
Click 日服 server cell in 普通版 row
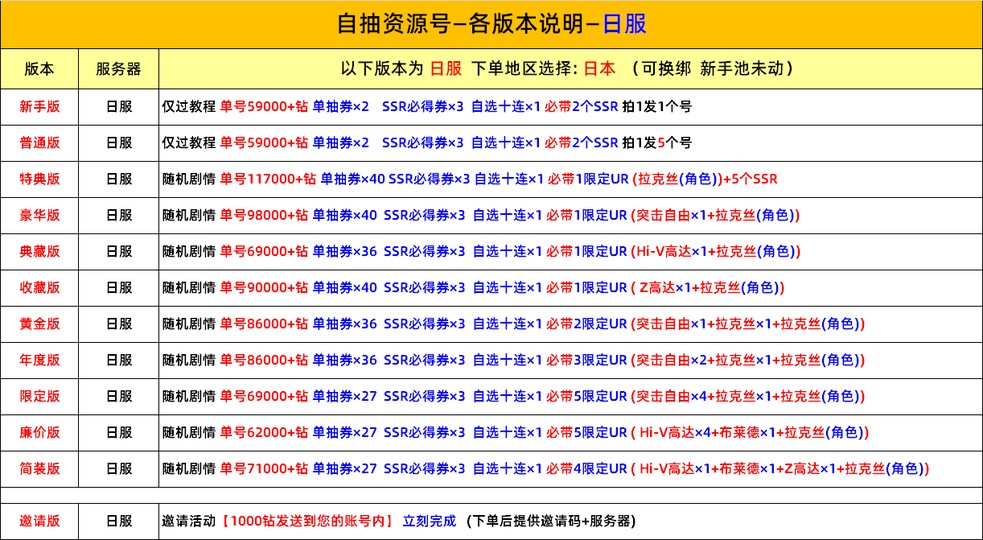click(119, 143)
